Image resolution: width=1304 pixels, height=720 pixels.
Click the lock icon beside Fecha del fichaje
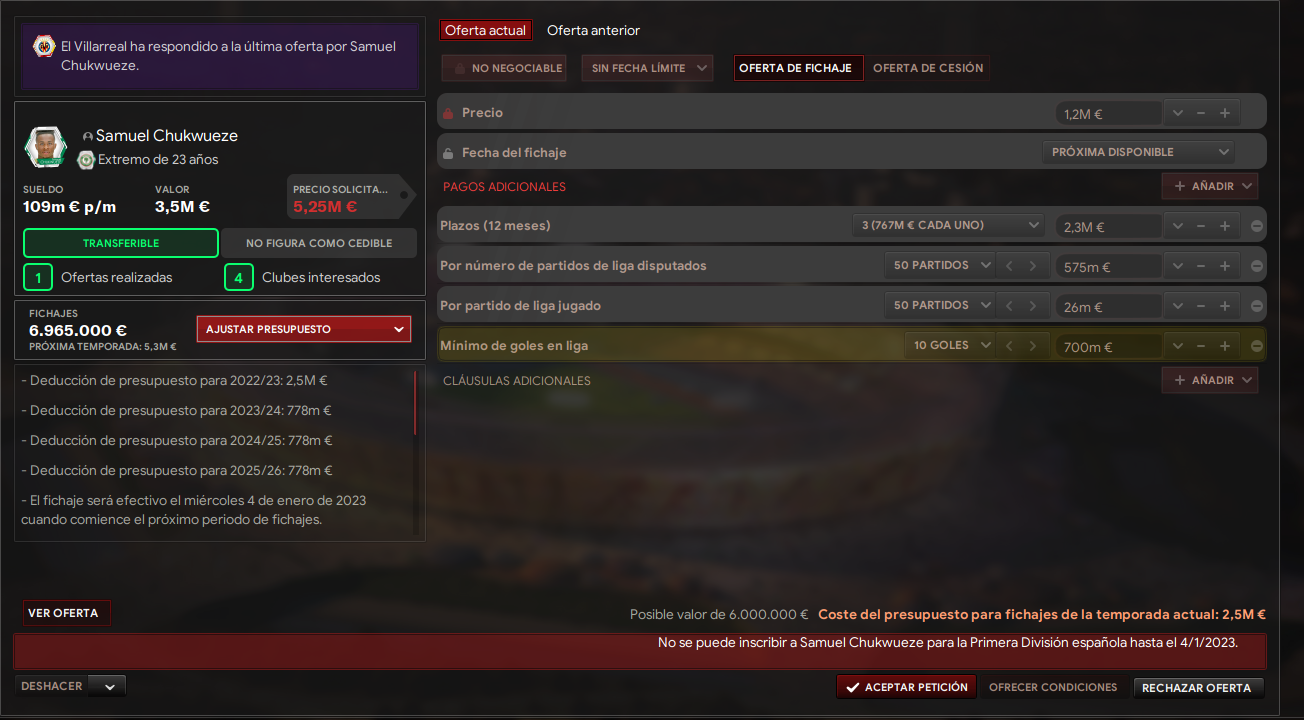448,153
